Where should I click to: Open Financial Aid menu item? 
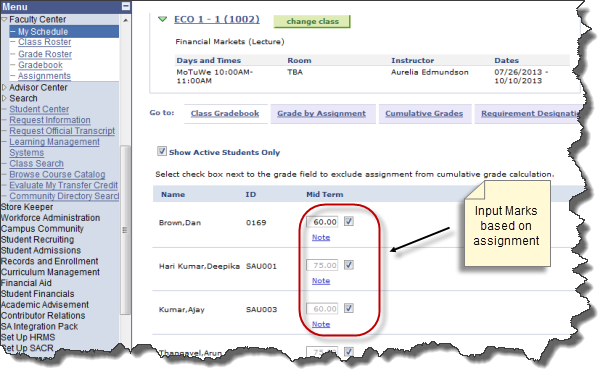click(26, 283)
